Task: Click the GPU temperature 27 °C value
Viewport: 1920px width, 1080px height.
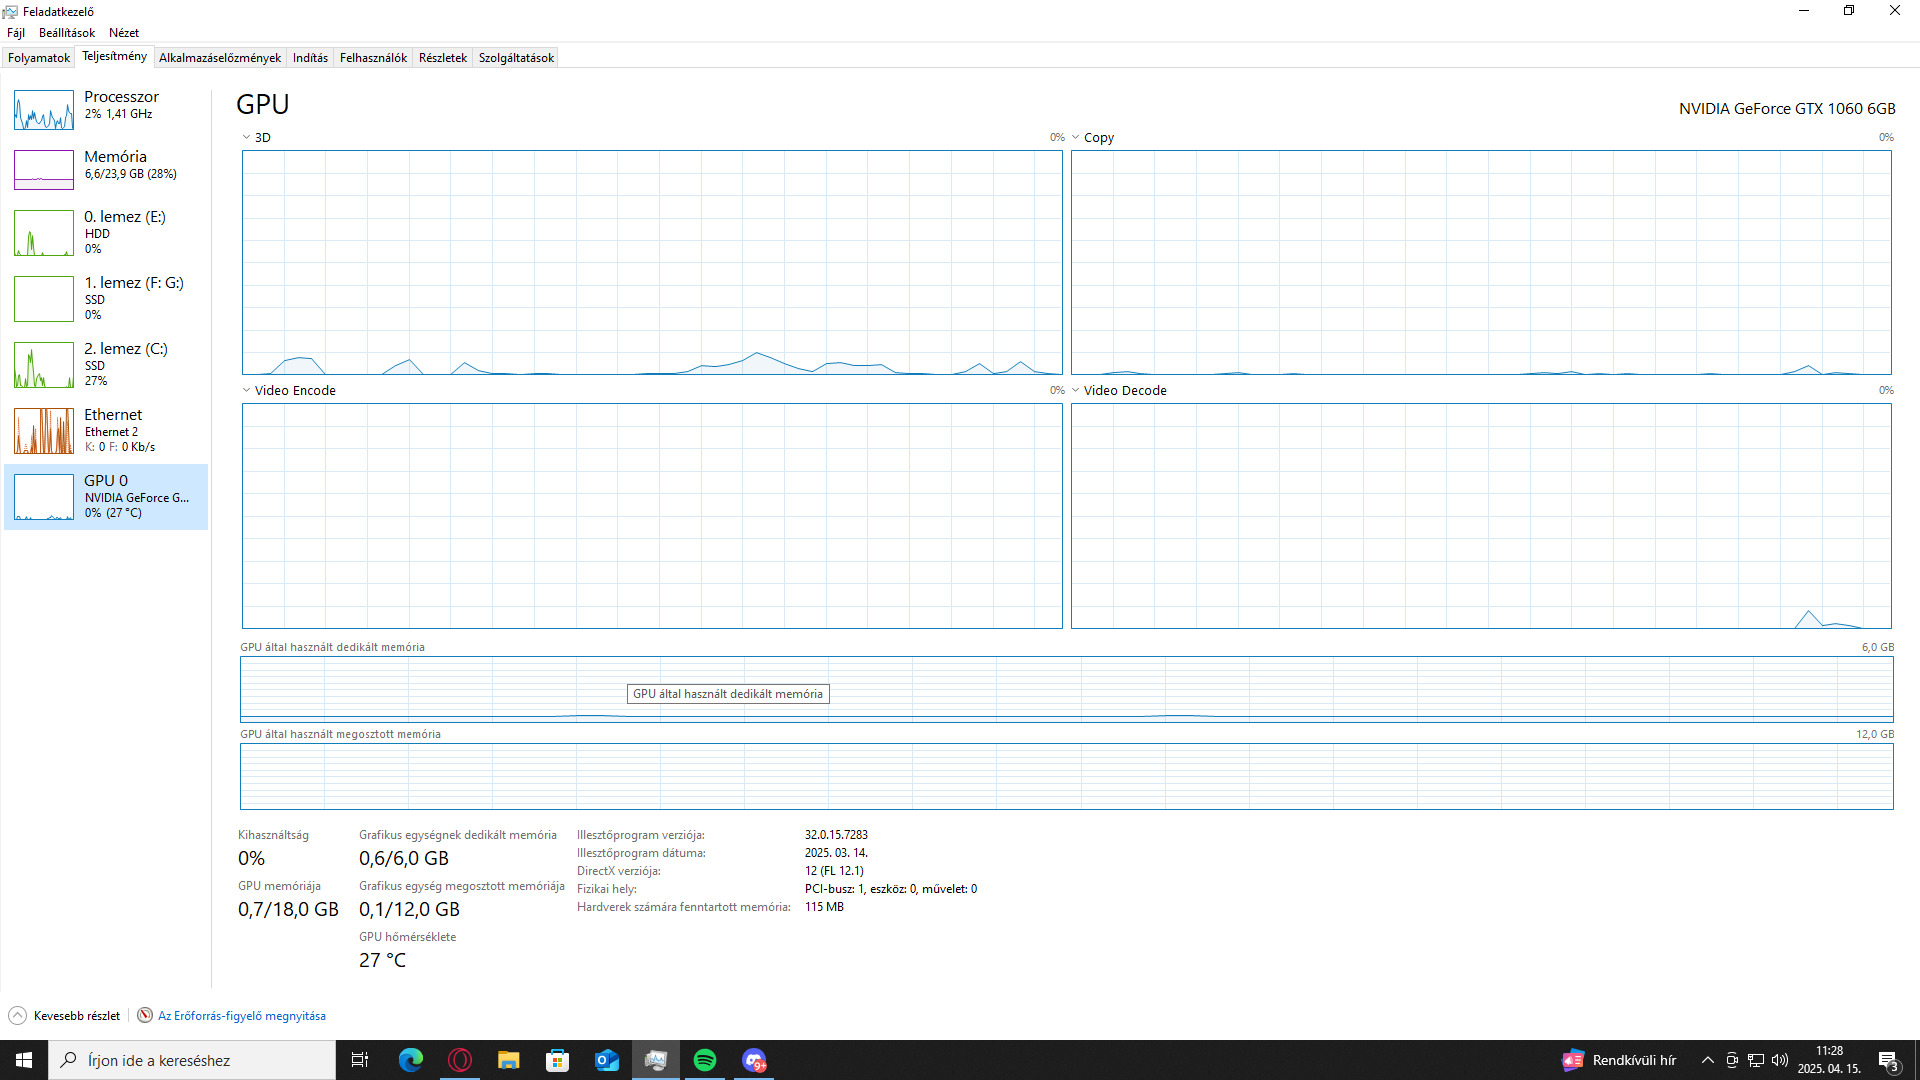Action: tap(382, 960)
